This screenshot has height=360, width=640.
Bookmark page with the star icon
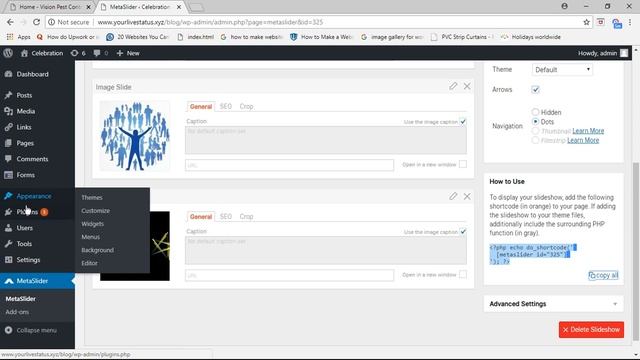click(587, 22)
